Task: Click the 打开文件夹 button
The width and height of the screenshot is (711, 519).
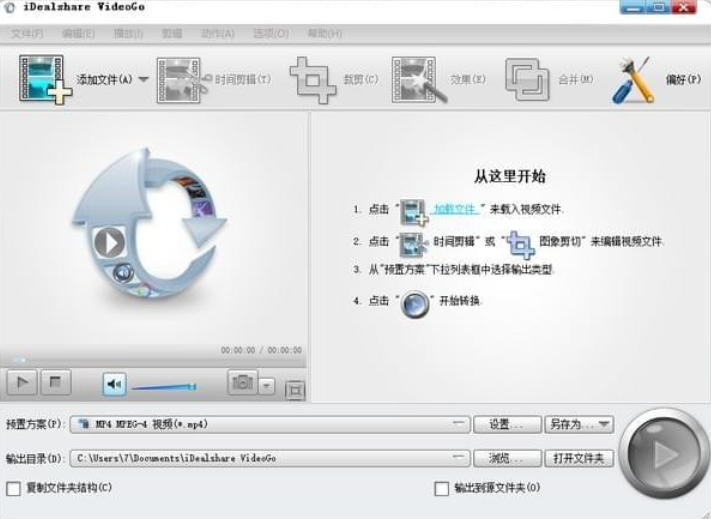Action: (x=579, y=458)
